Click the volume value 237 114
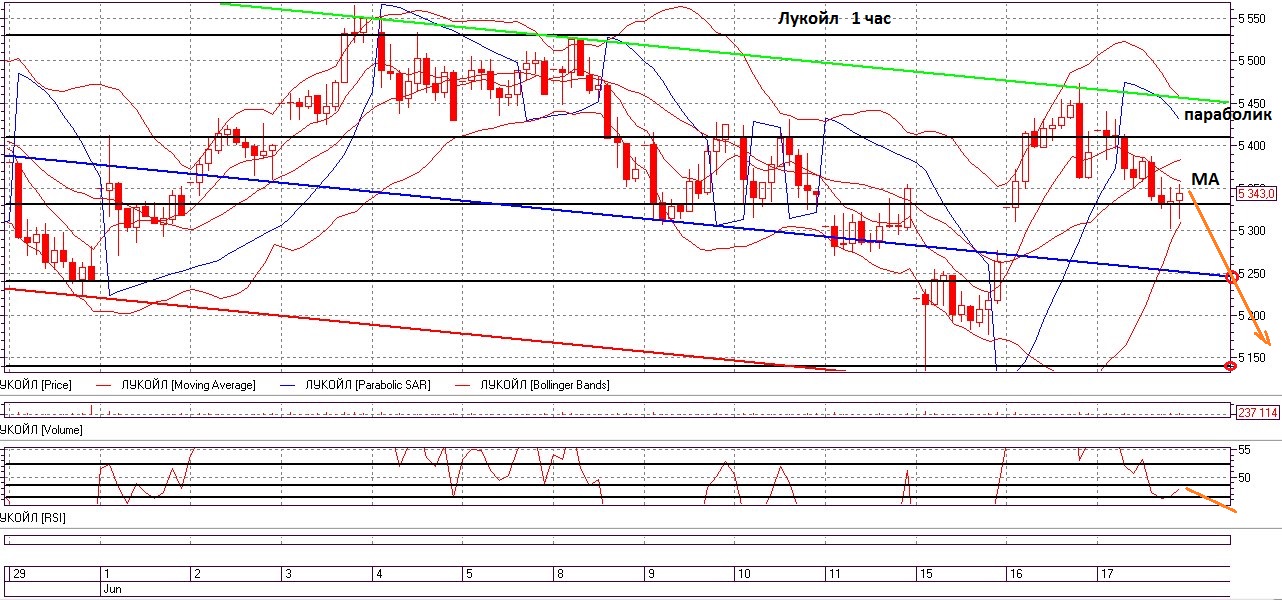 1258,412
